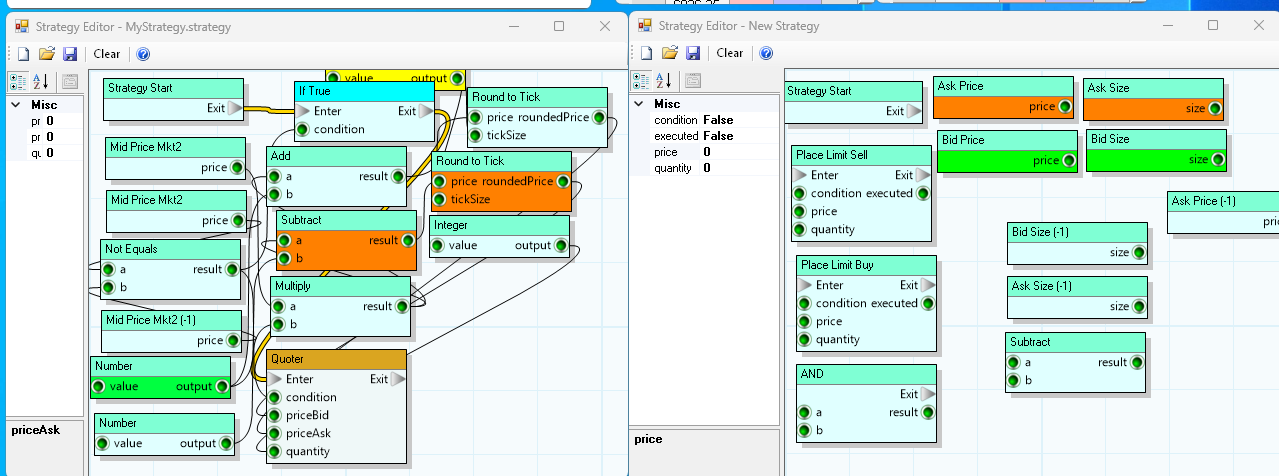
Task: Click Open folder icon in New Strategy editor
Action: 669,53
